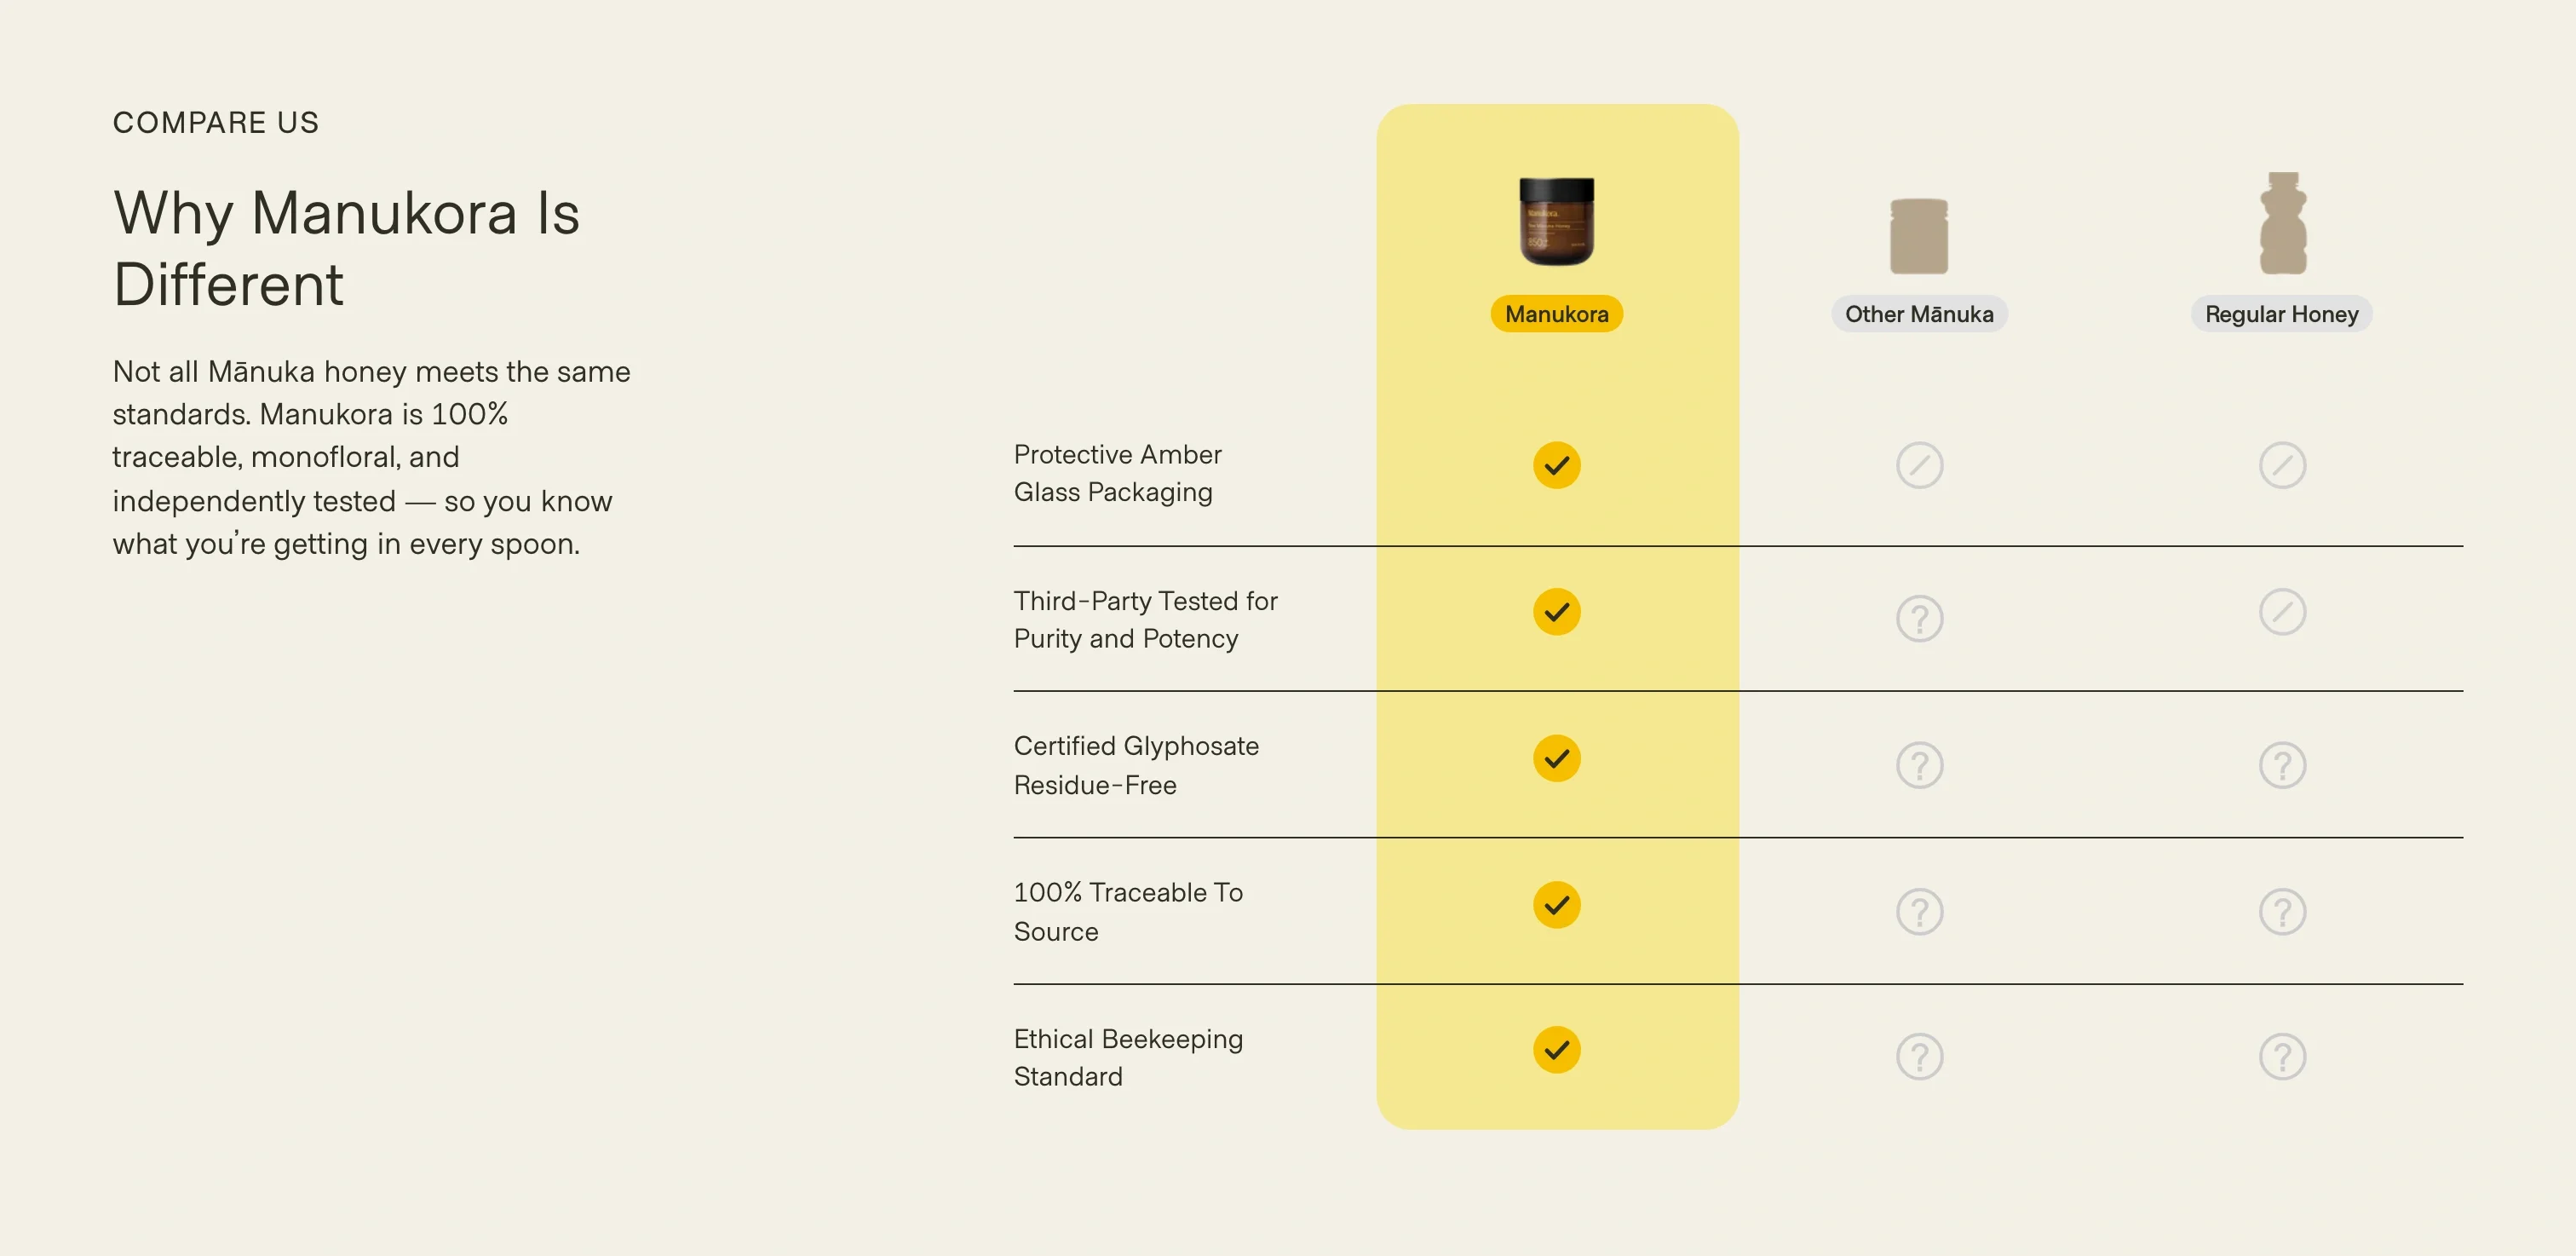The height and width of the screenshot is (1256, 2576).
Task: Click Manukora checkmark for 100% Traceable
Action: point(1556,905)
